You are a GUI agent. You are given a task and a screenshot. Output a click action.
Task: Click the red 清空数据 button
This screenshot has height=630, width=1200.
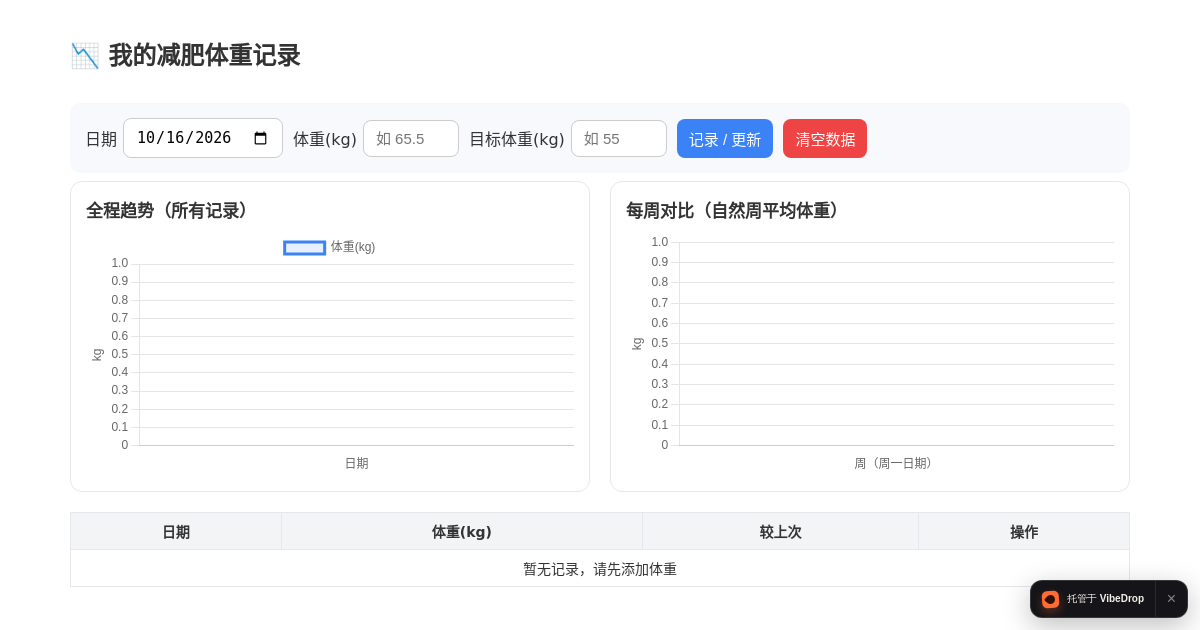[825, 139]
